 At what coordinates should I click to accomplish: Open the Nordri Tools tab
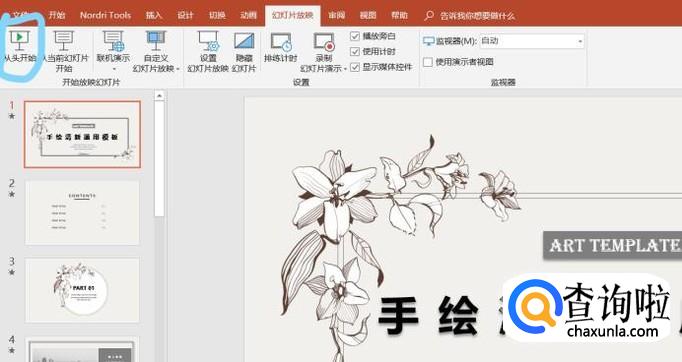click(x=105, y=15)
